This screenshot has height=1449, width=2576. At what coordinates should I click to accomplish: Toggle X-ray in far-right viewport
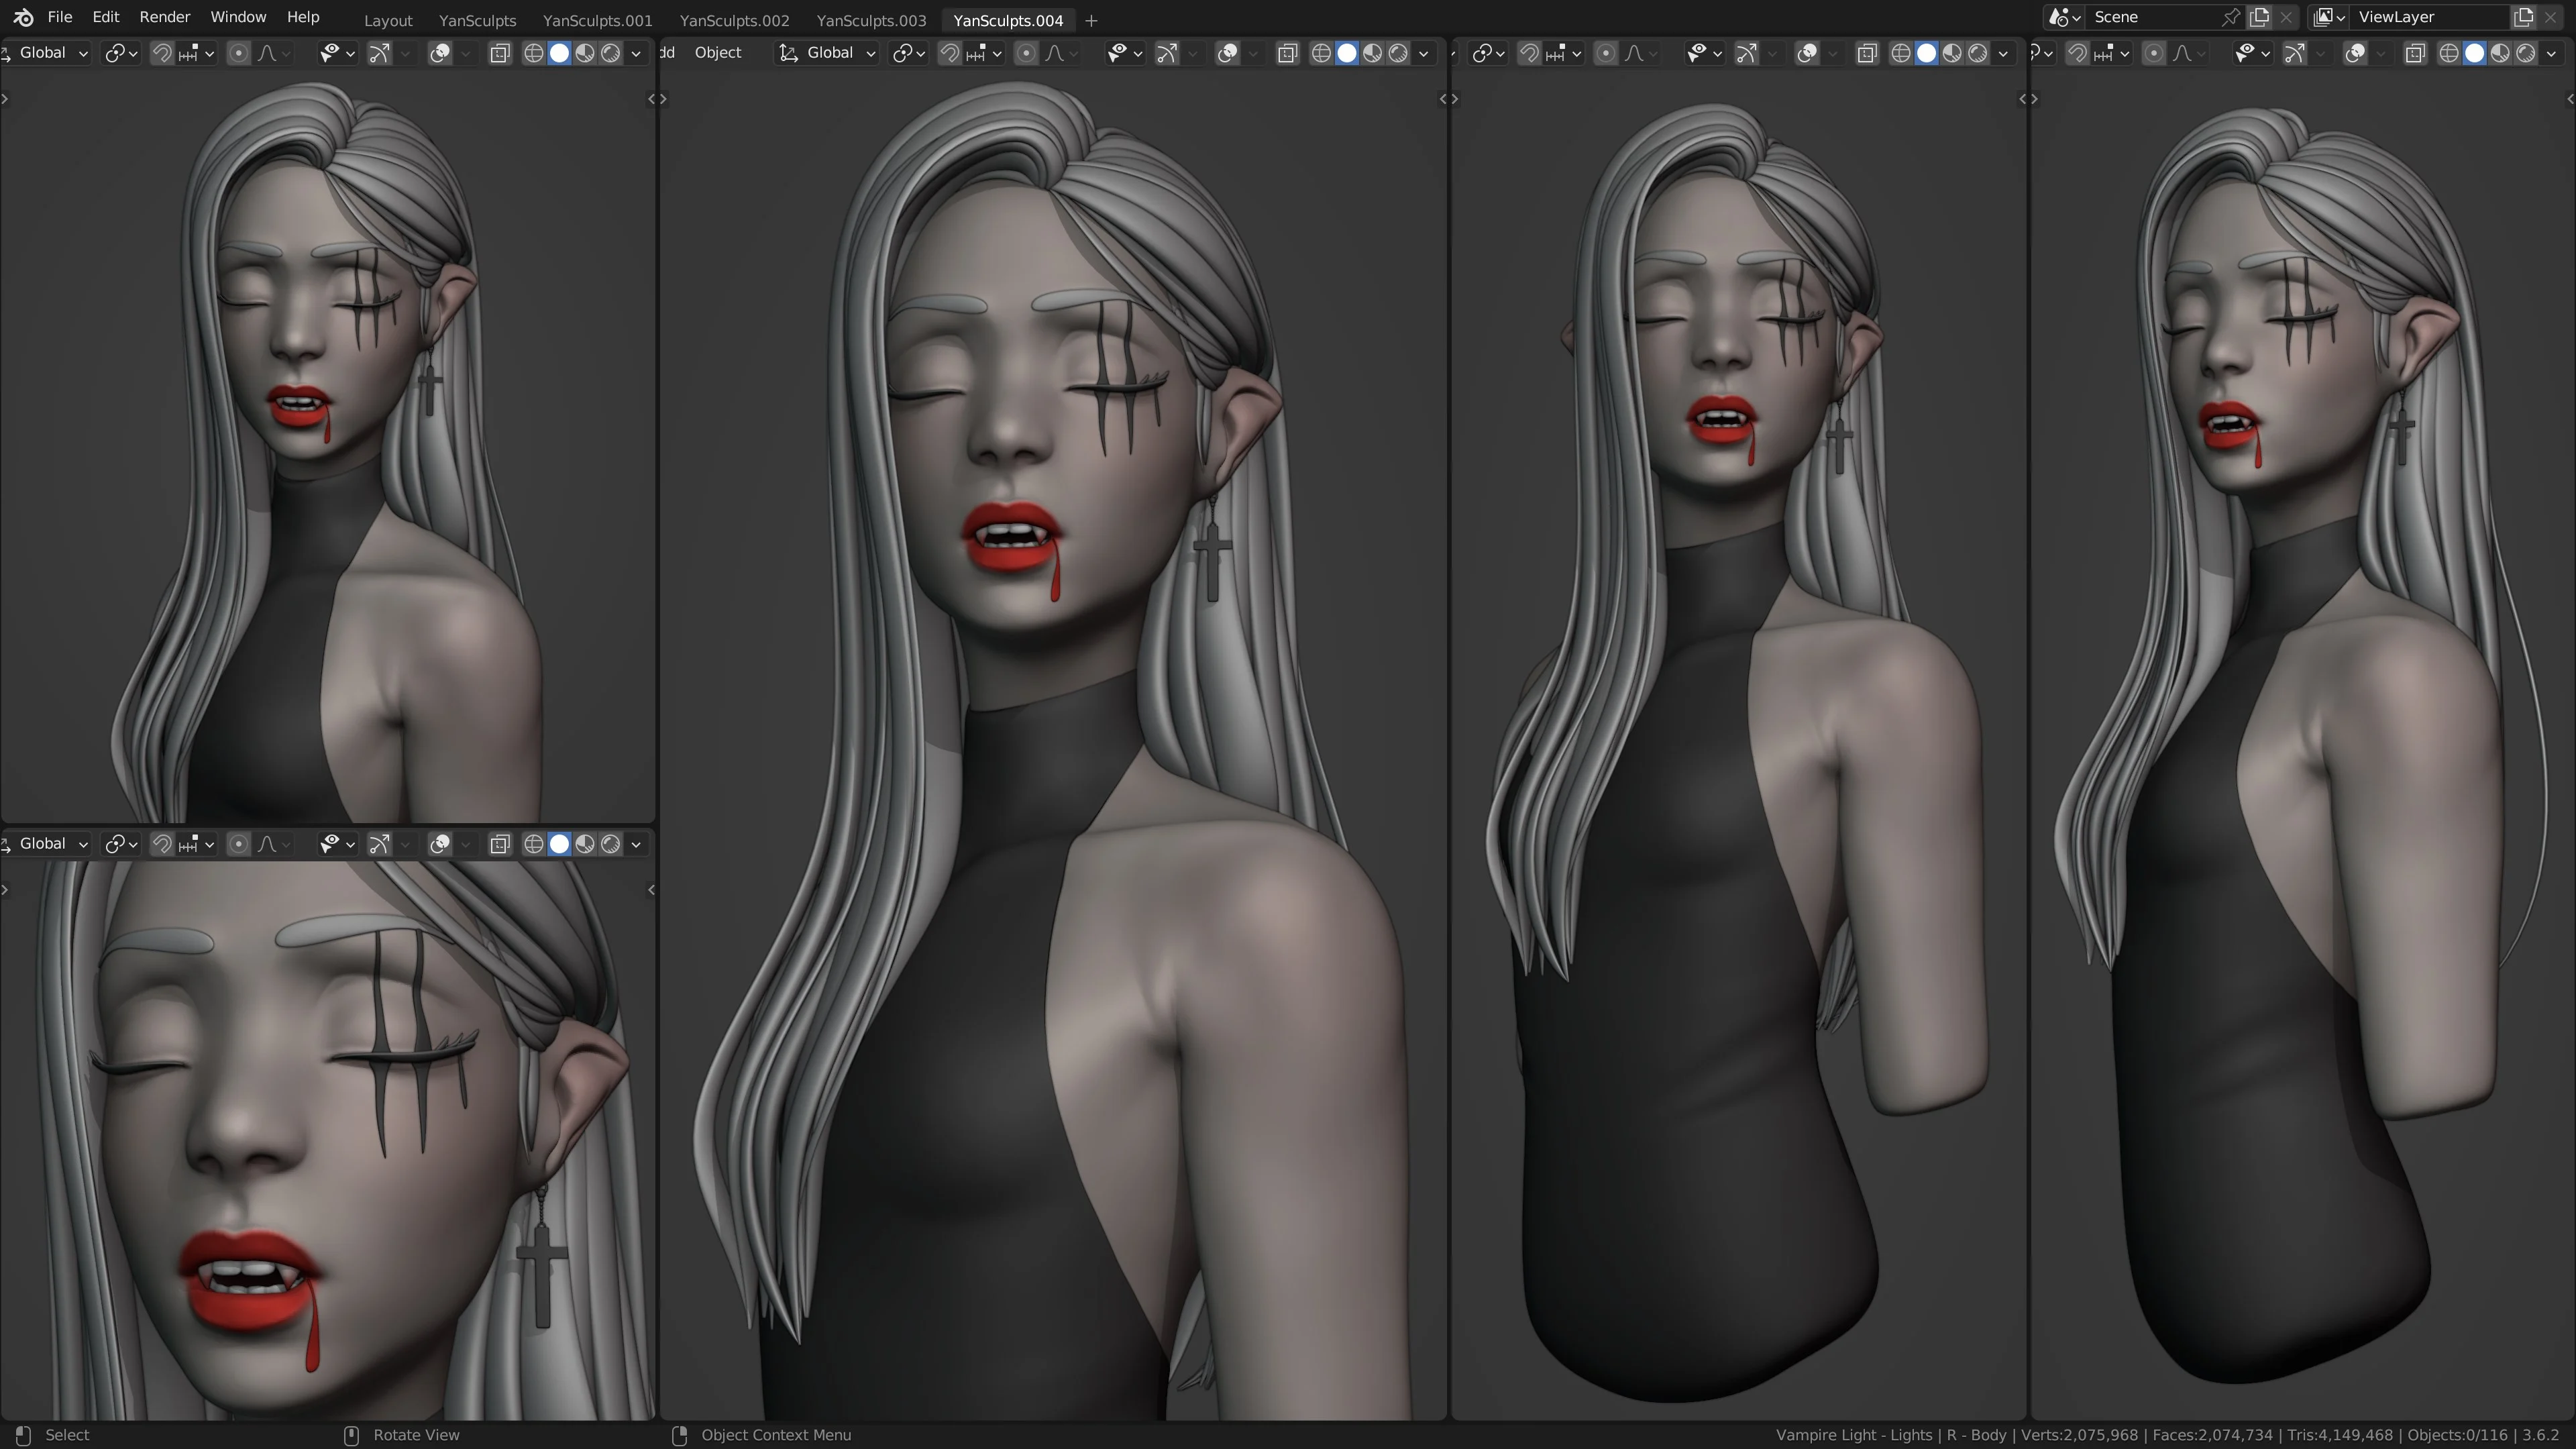pos(2416,53)
